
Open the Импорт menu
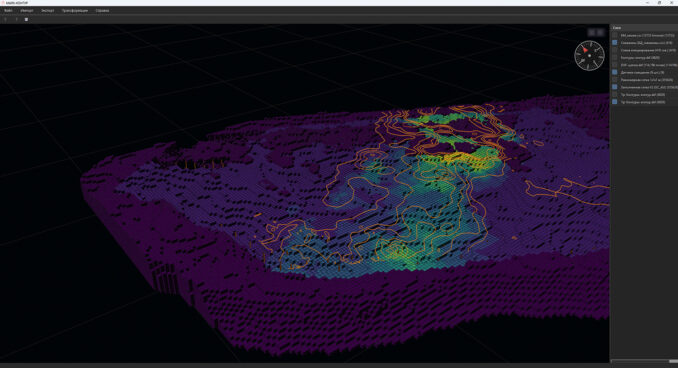point(27,10)
